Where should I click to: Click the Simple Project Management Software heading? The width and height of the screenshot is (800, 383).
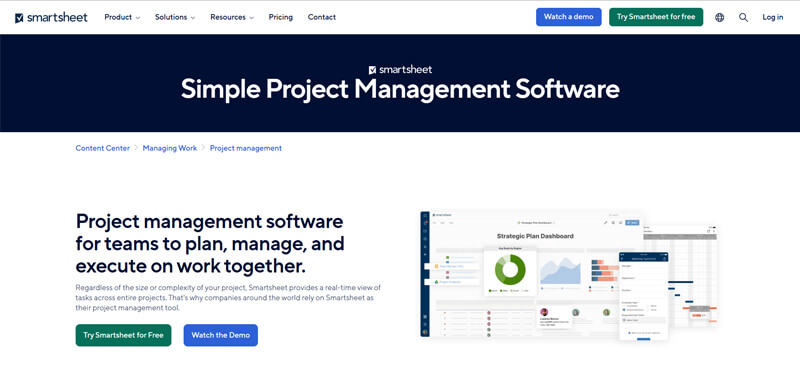400,89
